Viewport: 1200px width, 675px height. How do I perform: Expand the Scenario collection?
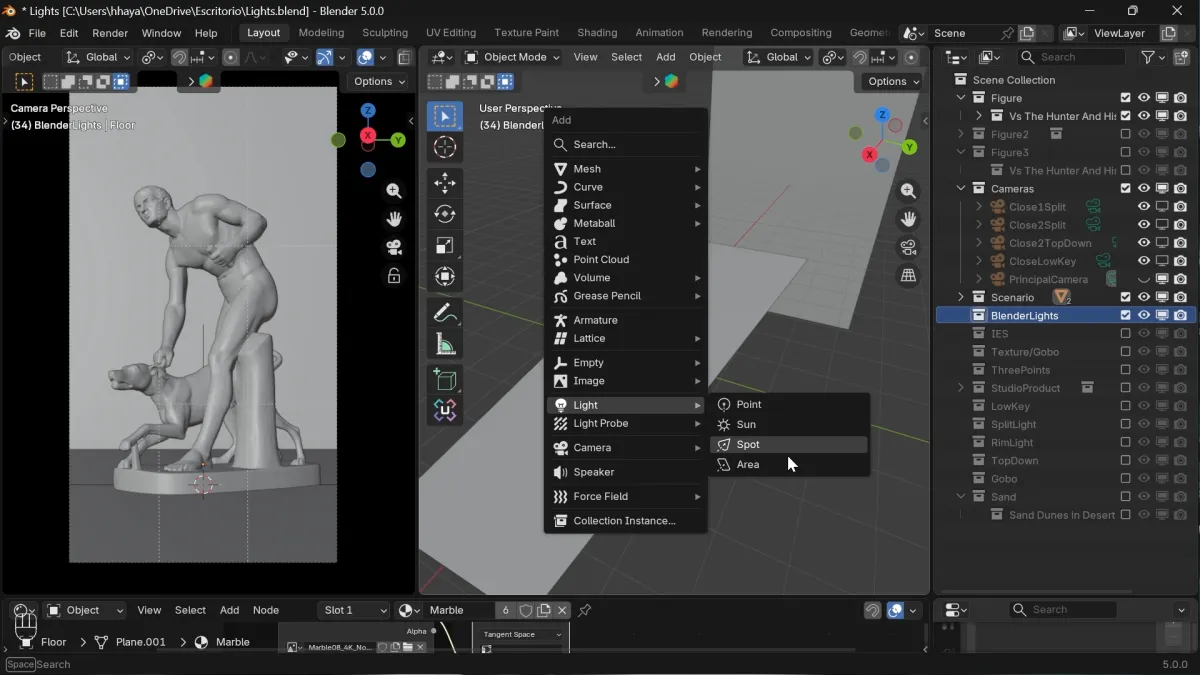tap(961, 297)
